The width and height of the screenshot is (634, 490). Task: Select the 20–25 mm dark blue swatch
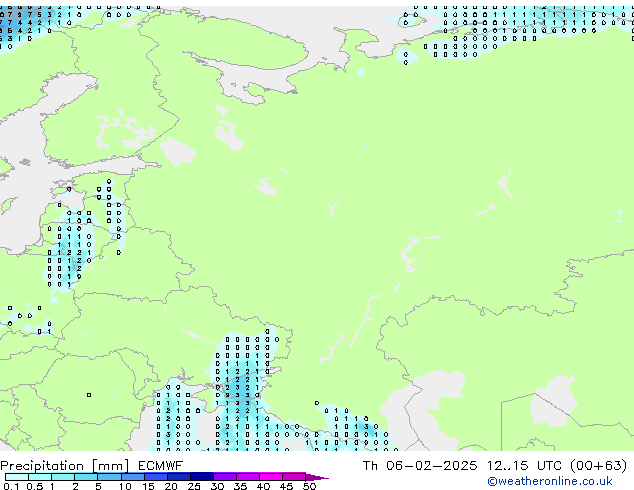click(178, 477)
